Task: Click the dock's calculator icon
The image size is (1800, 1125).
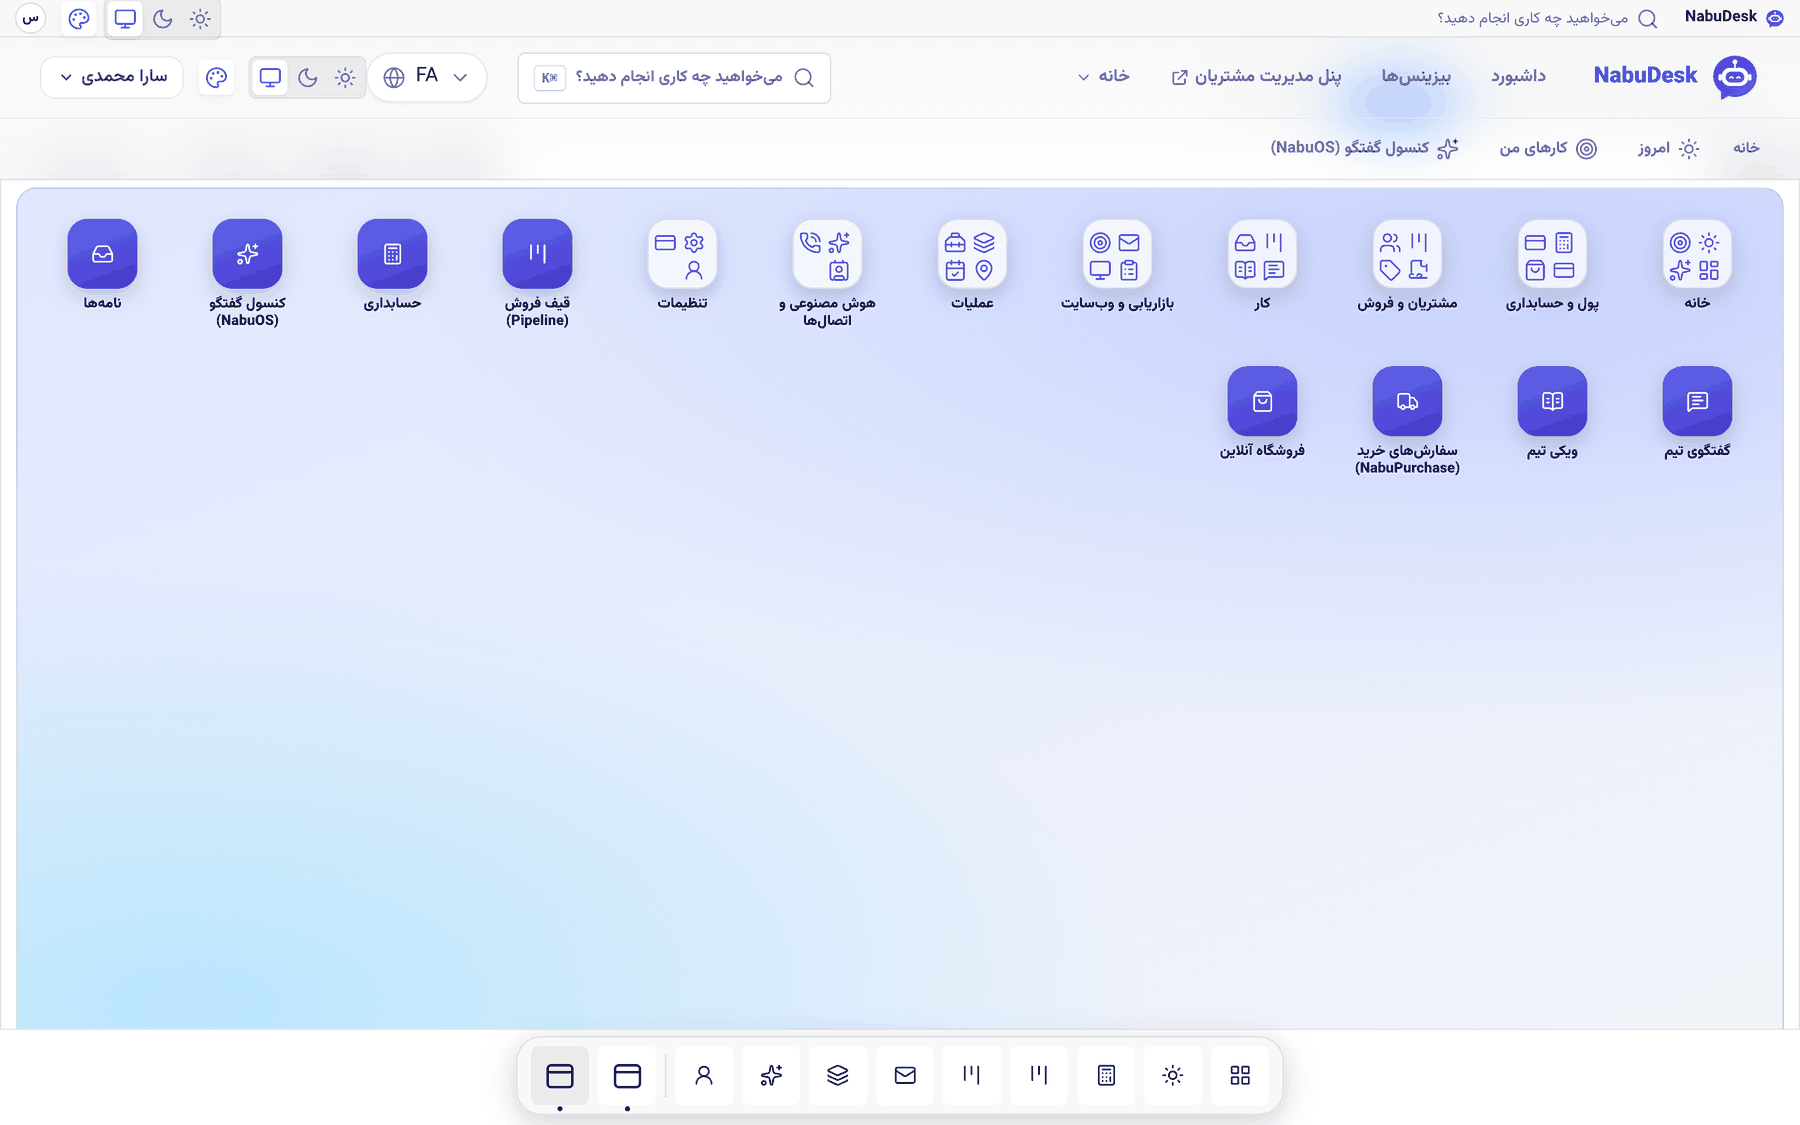Action: click(x=1106, y=1075)
